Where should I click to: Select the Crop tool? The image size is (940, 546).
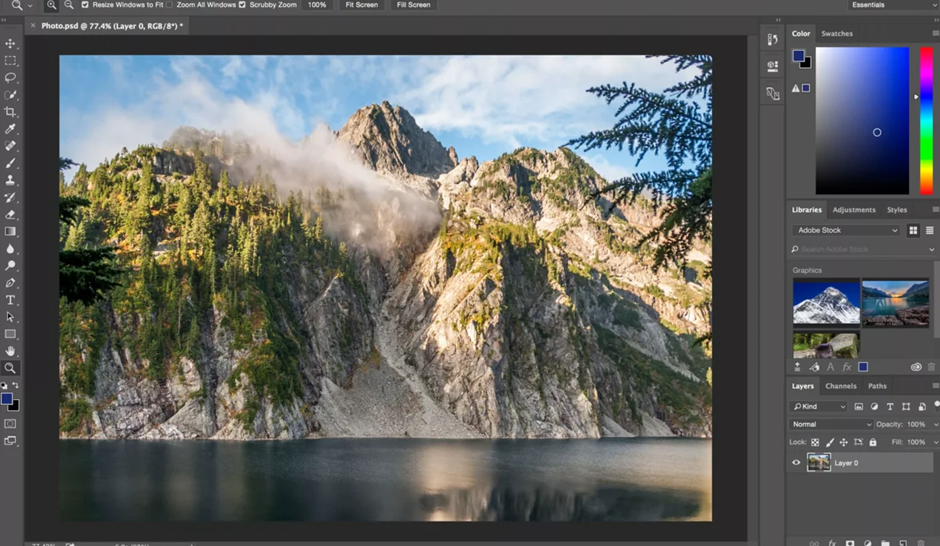(10, 112)
